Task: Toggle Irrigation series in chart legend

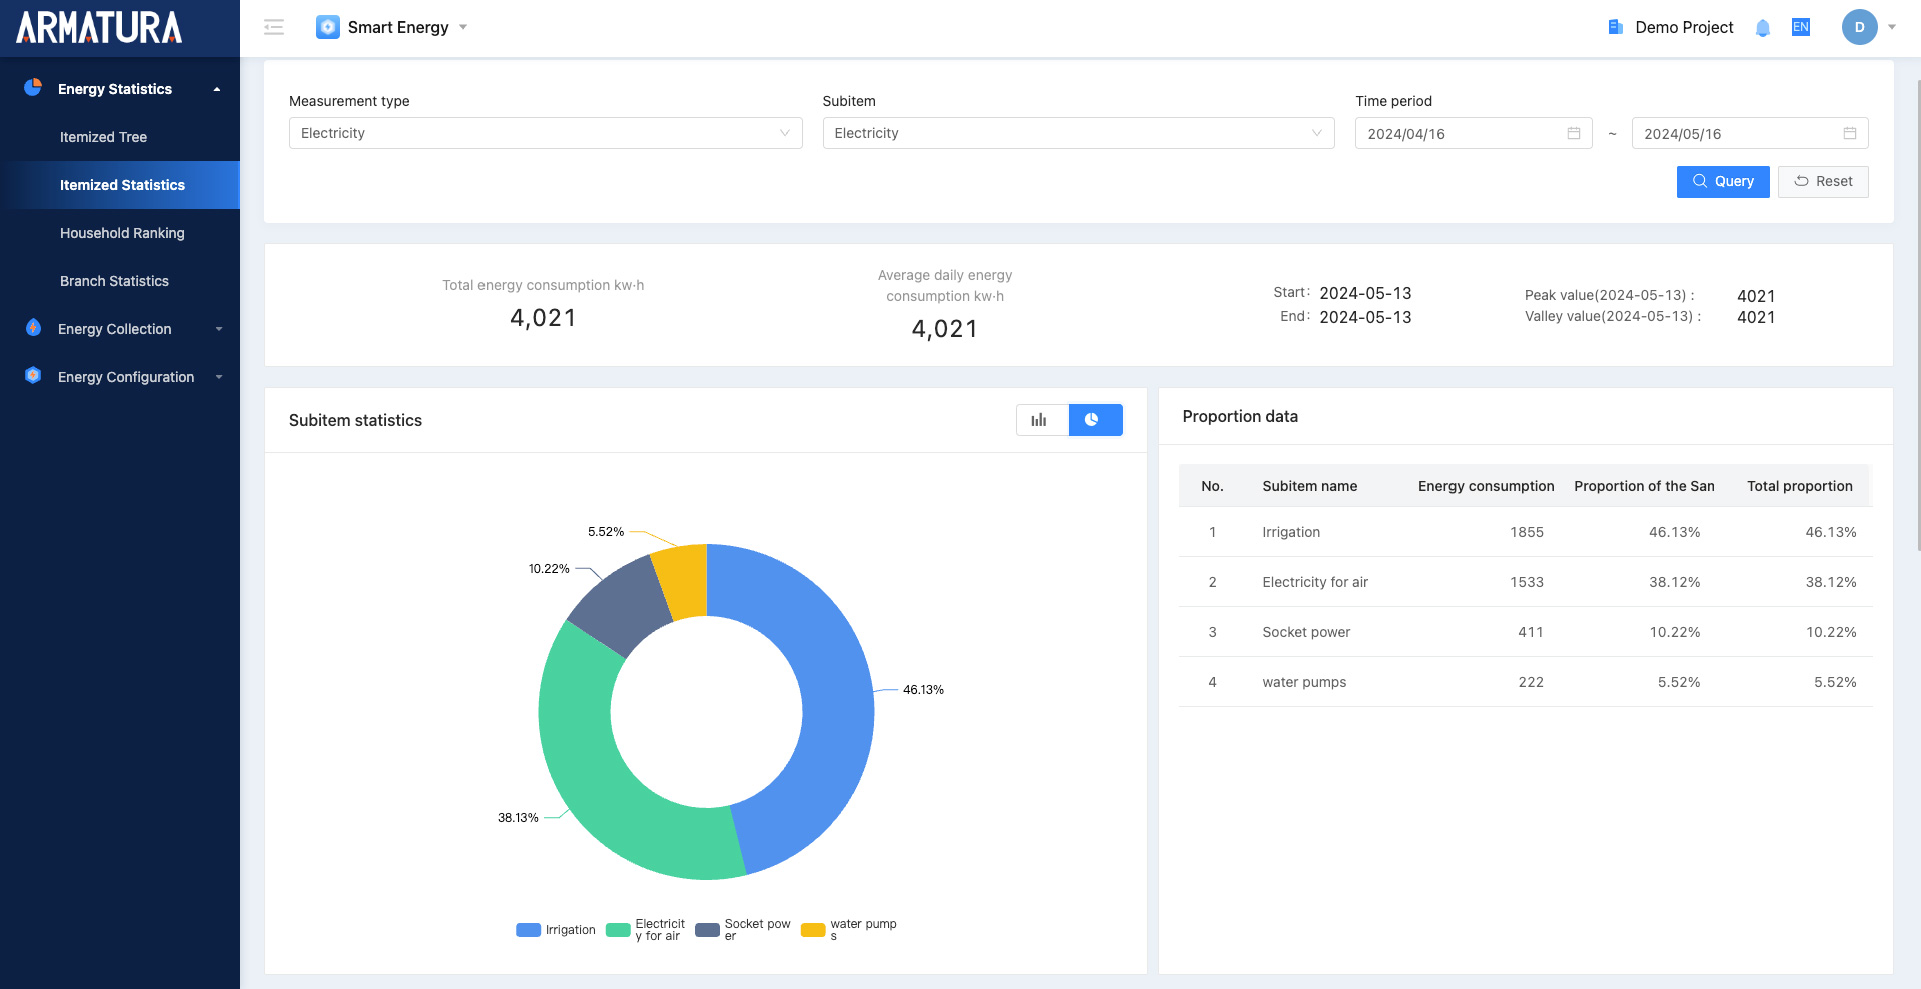Action: click(557, 930)
